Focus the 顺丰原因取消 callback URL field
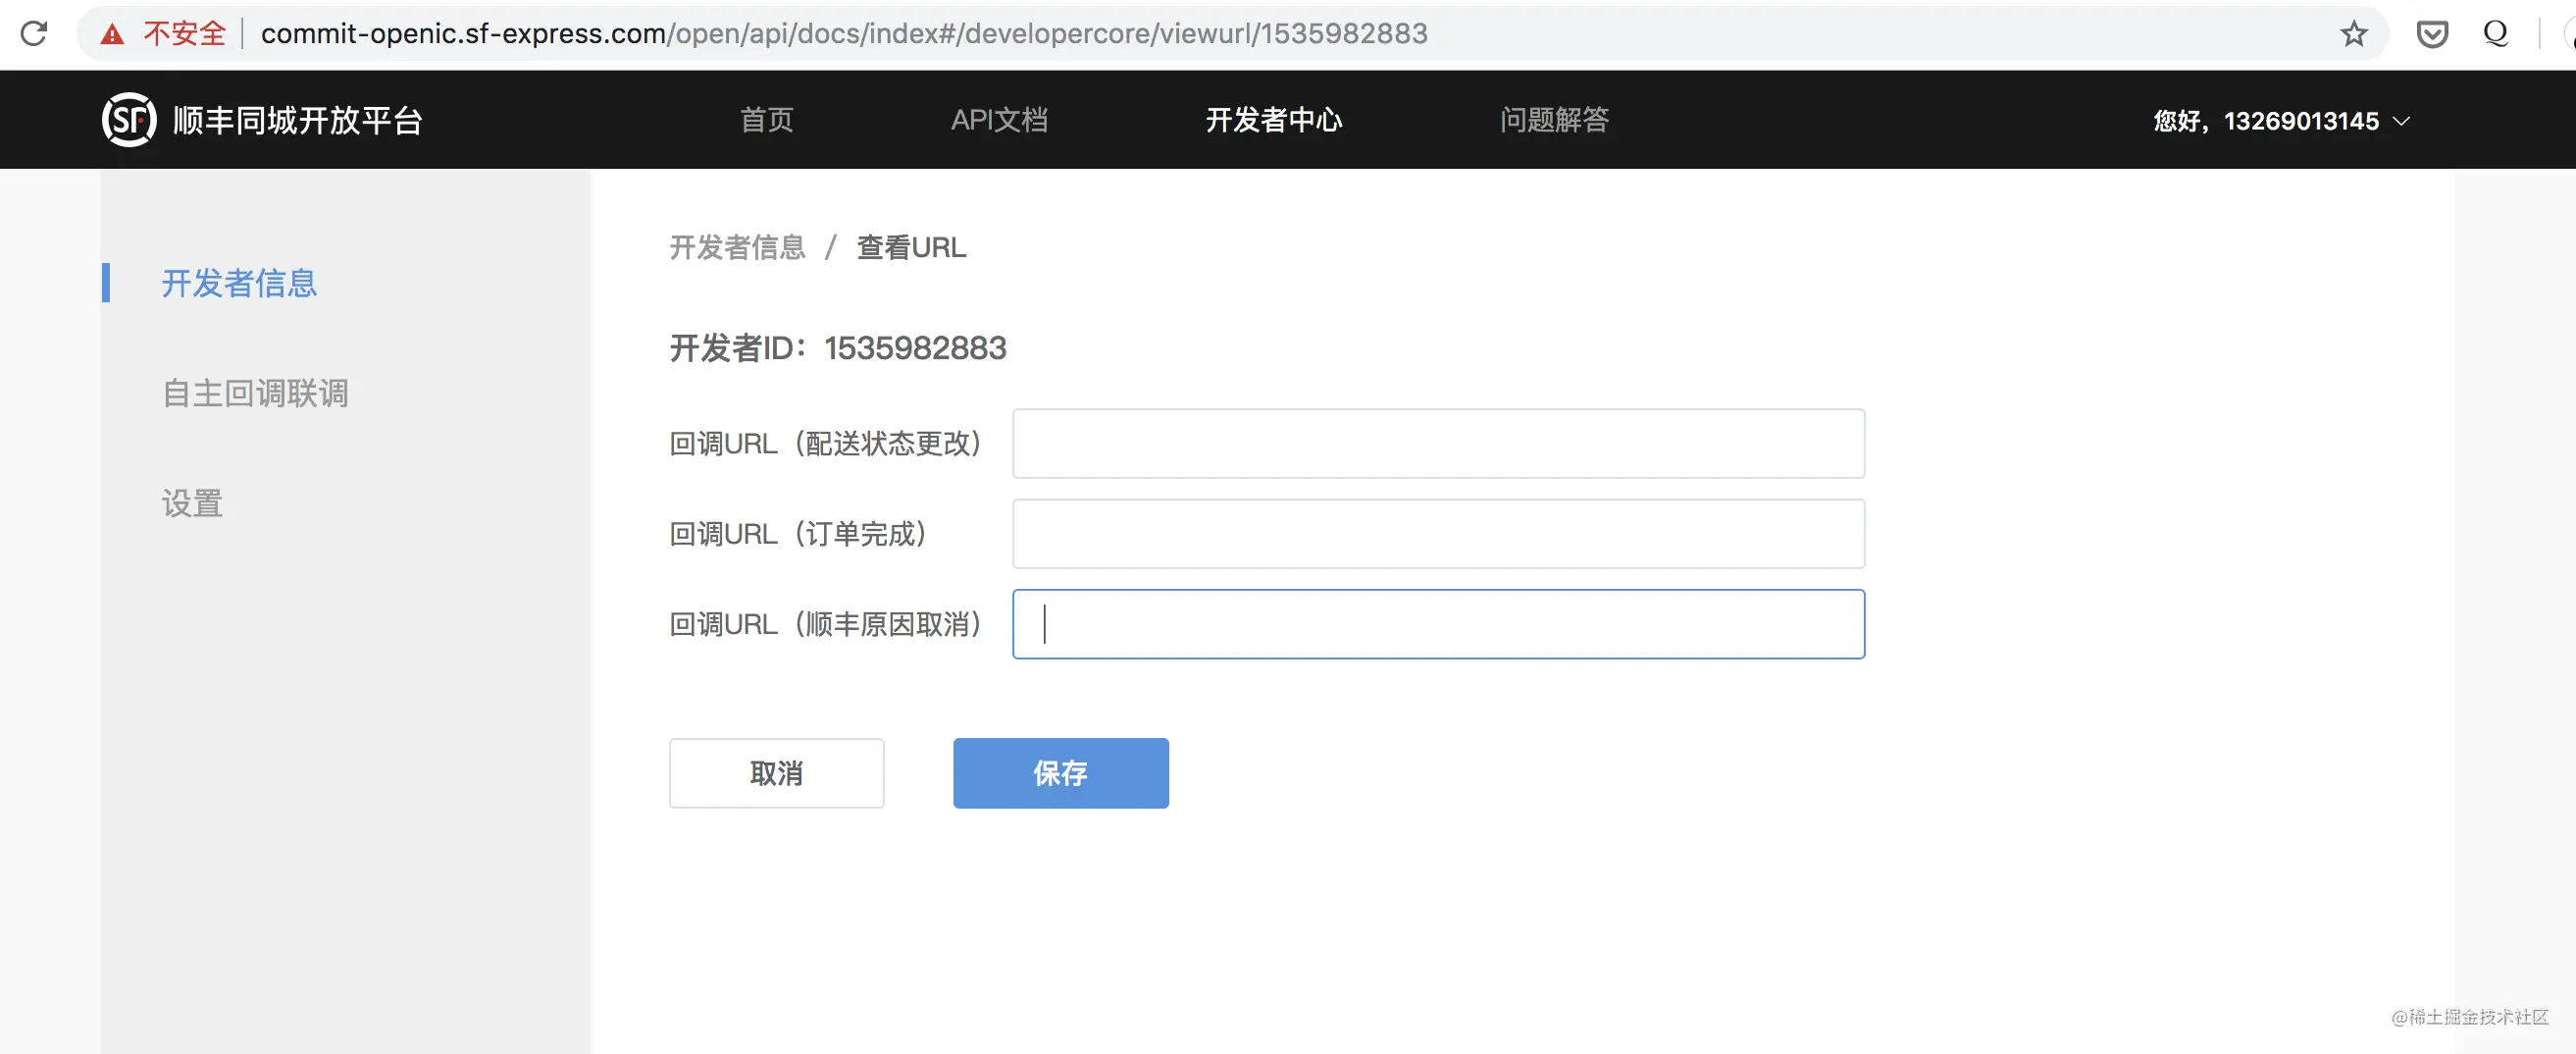Screen dimensions: 2576x1054 (1438, 624)
